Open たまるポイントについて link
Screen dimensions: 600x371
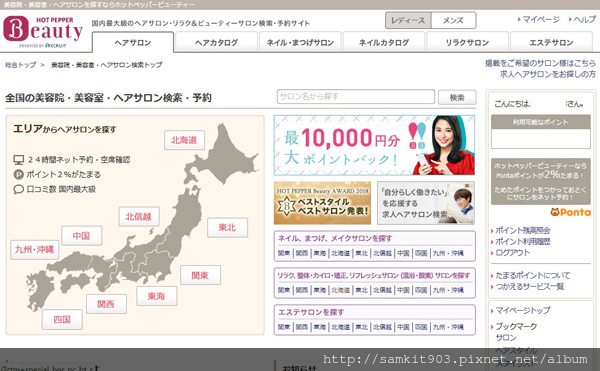pos(533,275)
